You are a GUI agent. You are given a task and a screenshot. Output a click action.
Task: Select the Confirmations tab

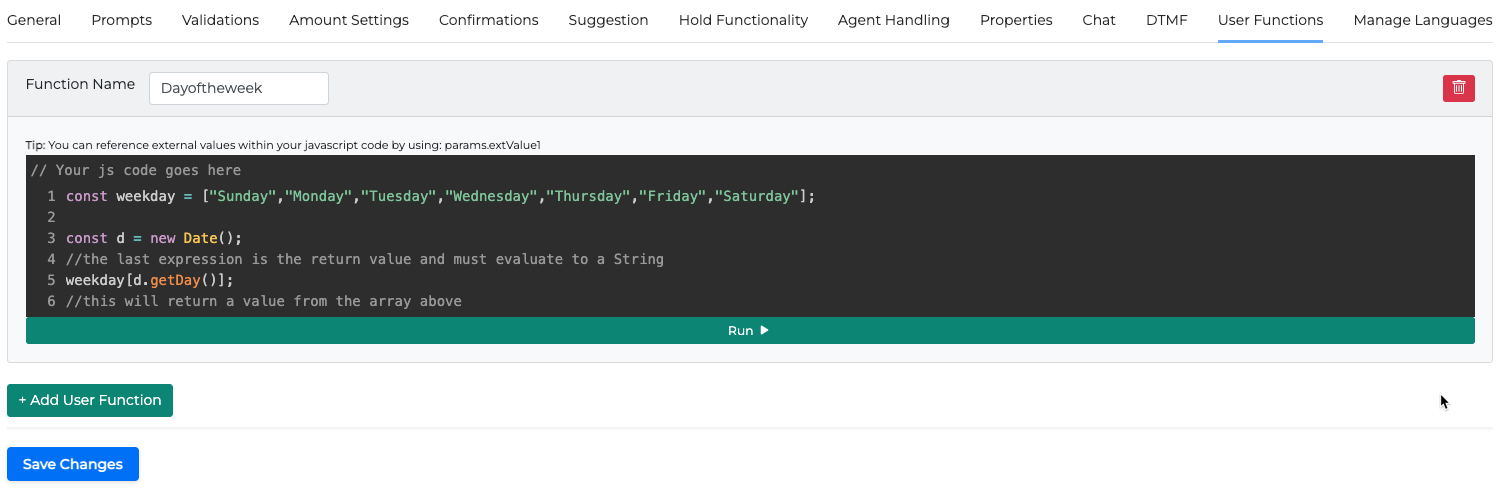pyautogui.click(x=488, y=20)
